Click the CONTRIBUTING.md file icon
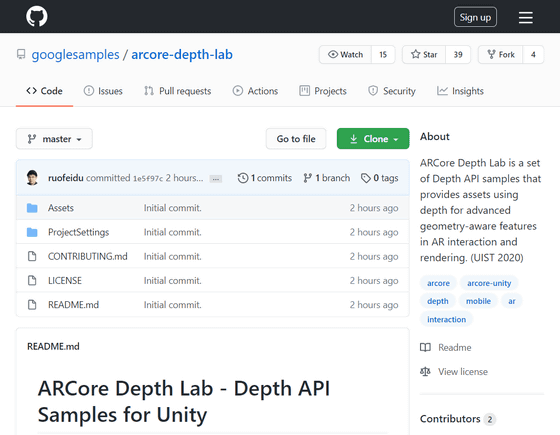 tap(32, 256)
